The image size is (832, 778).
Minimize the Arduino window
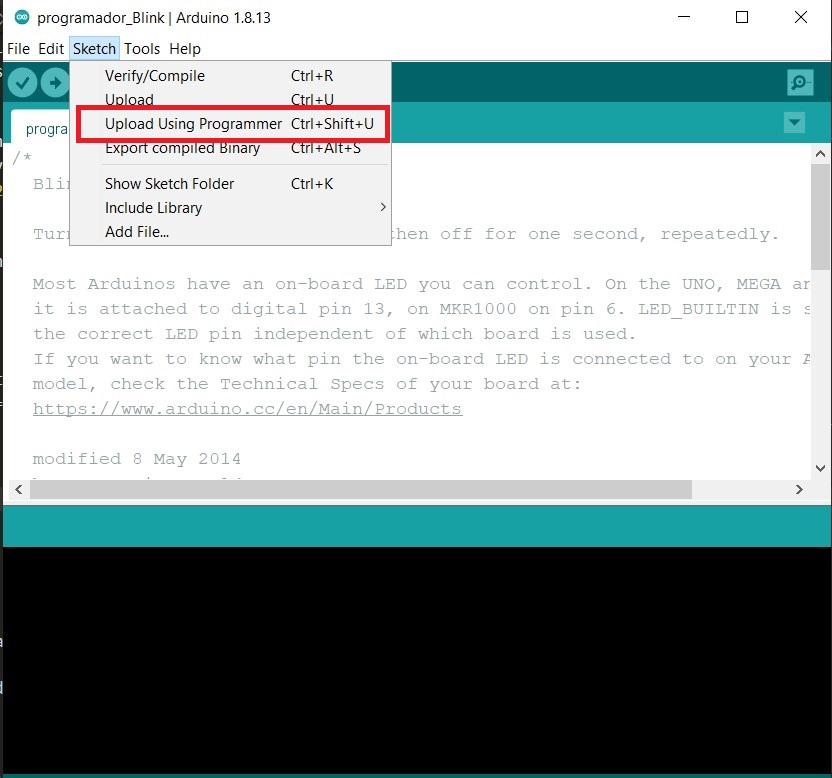click(x=684, y=18)
